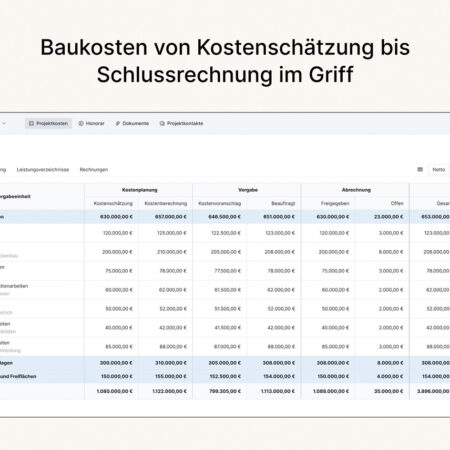Click the Kostenberechnung column header
This screenshot has width=450, height=450.
(166, 203)
